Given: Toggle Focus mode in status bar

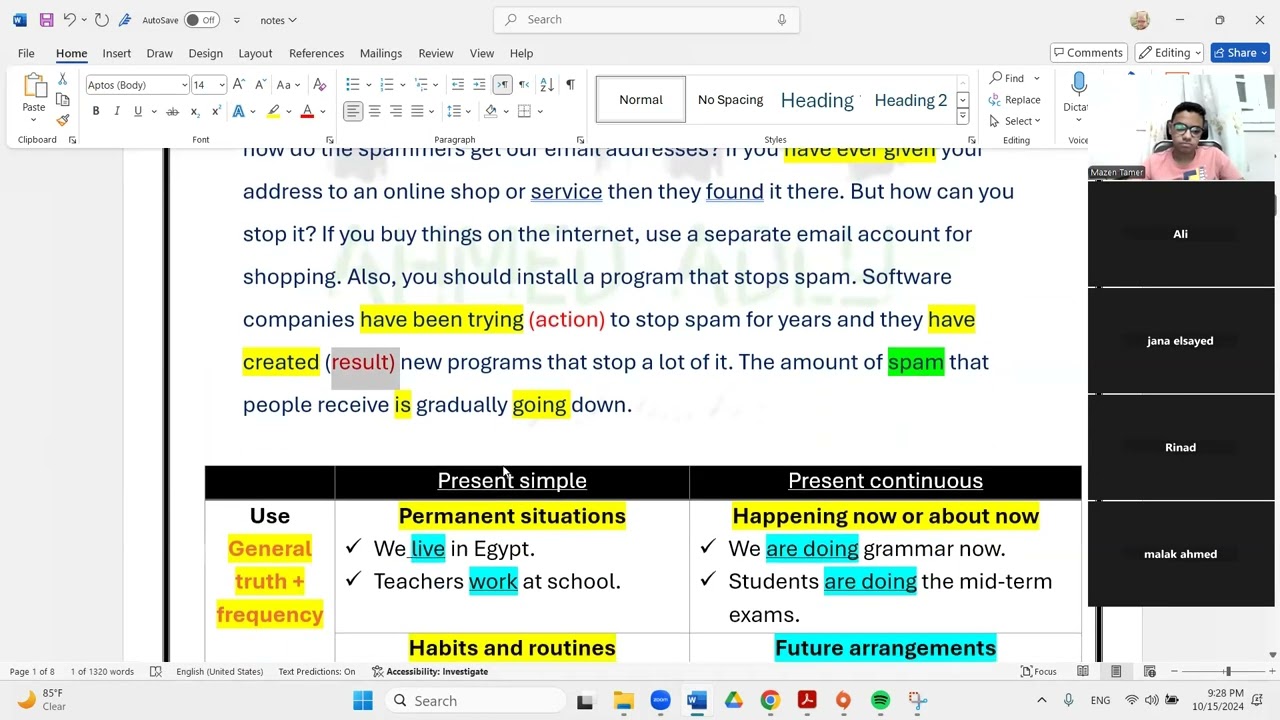Looking at the screenshot, I should coord(1038,671).
